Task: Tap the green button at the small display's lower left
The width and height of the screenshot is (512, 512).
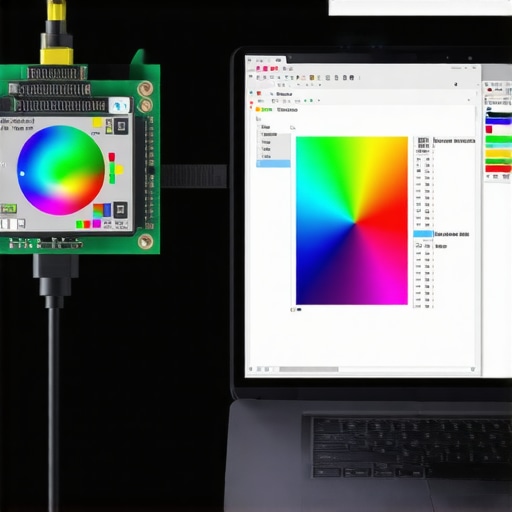Action: (8, 209)
